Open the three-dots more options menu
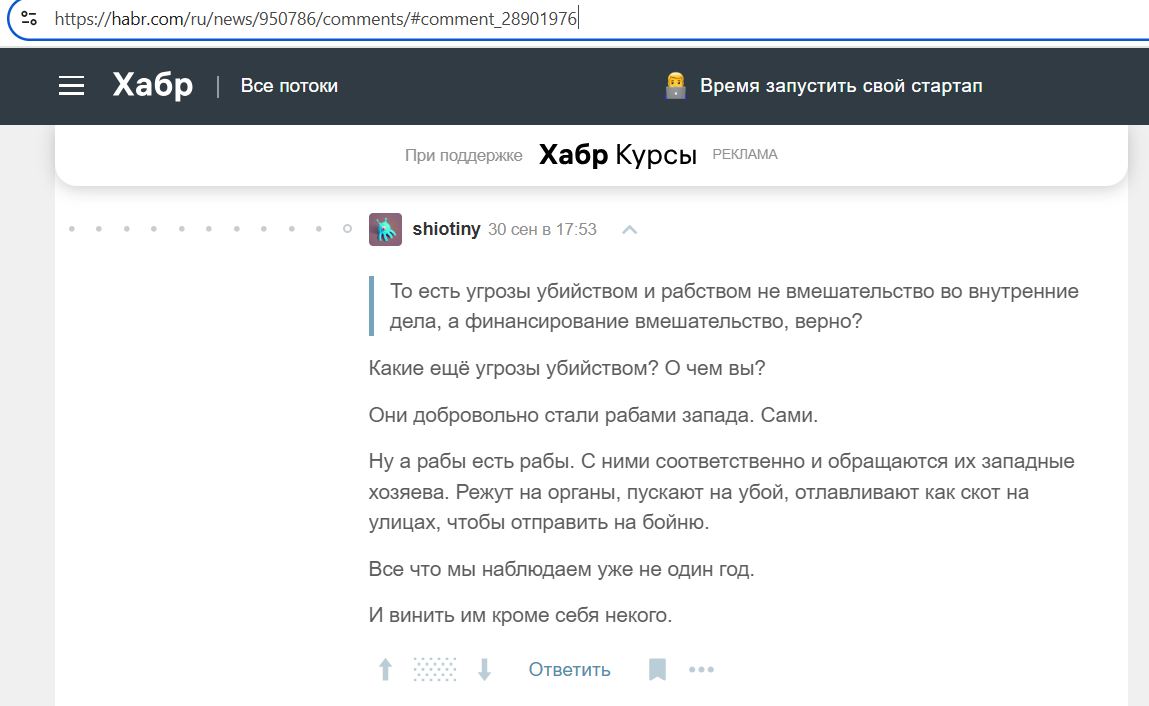1149x706 pixels. [701, 669]
